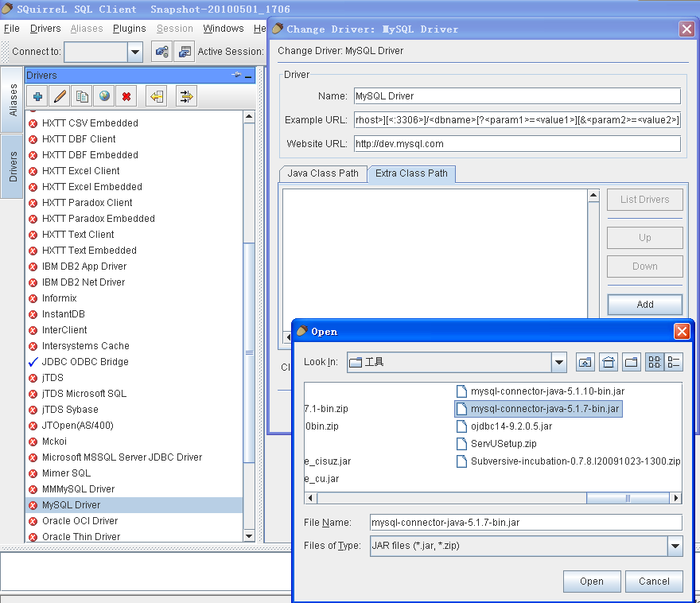The image size is (700, 603).
Task: Click the Open dialog horizontal scrollbar thumb
Action: tap(628, 498)
